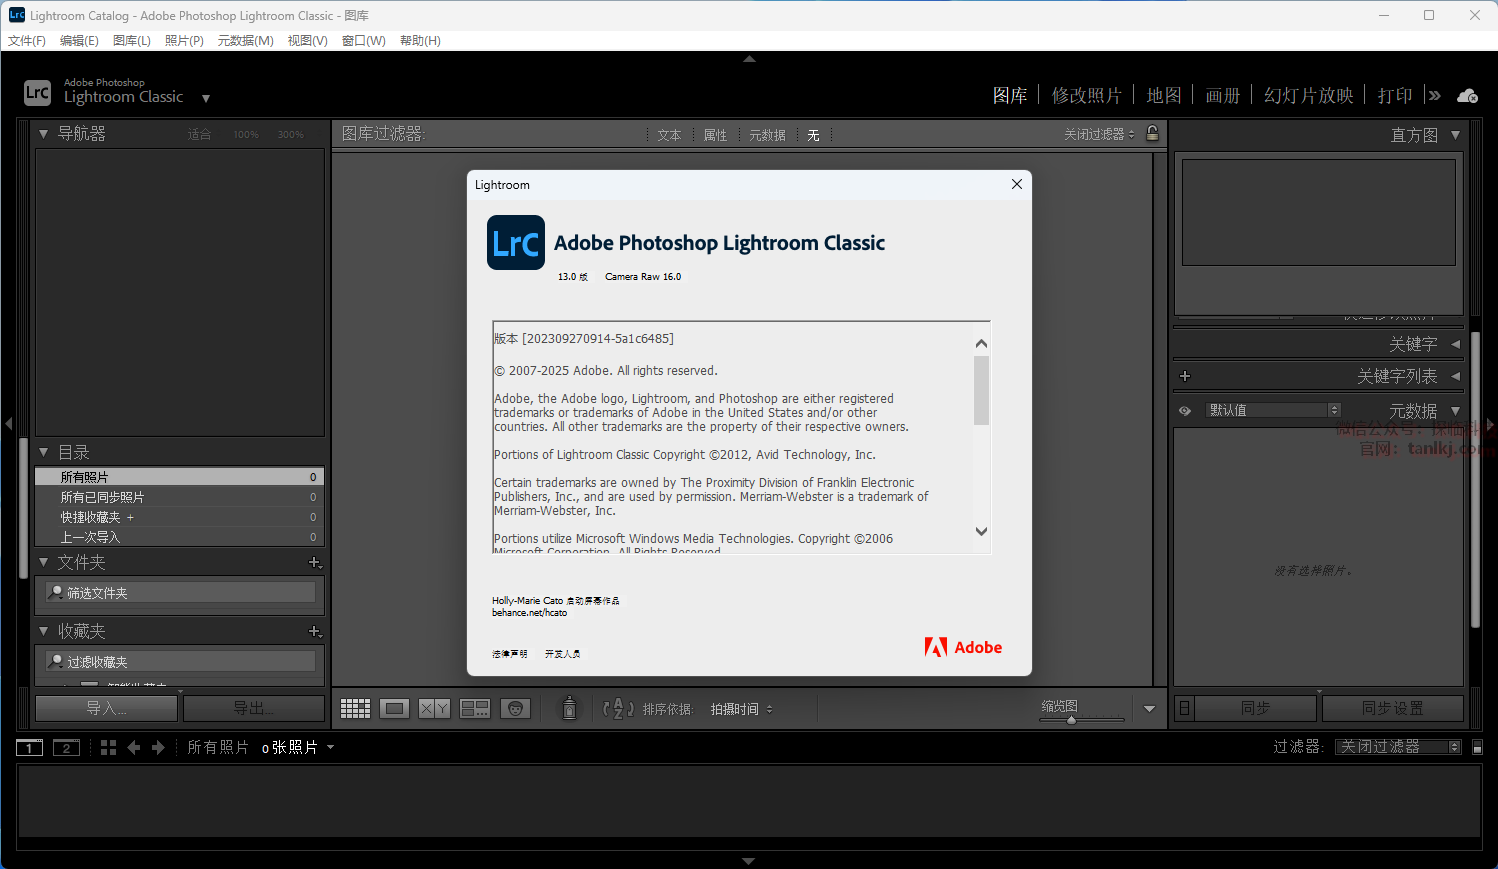Open Compare view with the XY icon
Viewport: 1498px width, 869px height.
tap(434, 709)
